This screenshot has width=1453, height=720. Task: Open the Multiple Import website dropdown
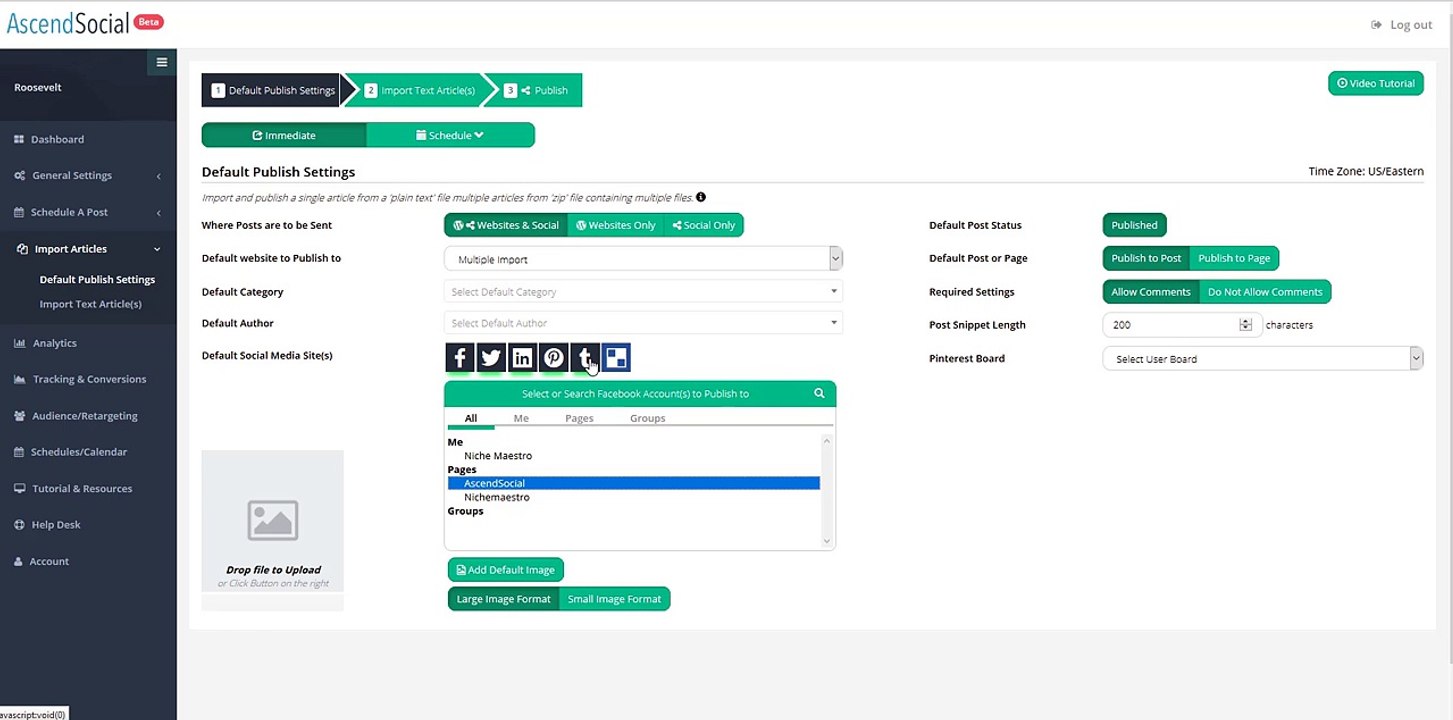(x=643, y=259)
